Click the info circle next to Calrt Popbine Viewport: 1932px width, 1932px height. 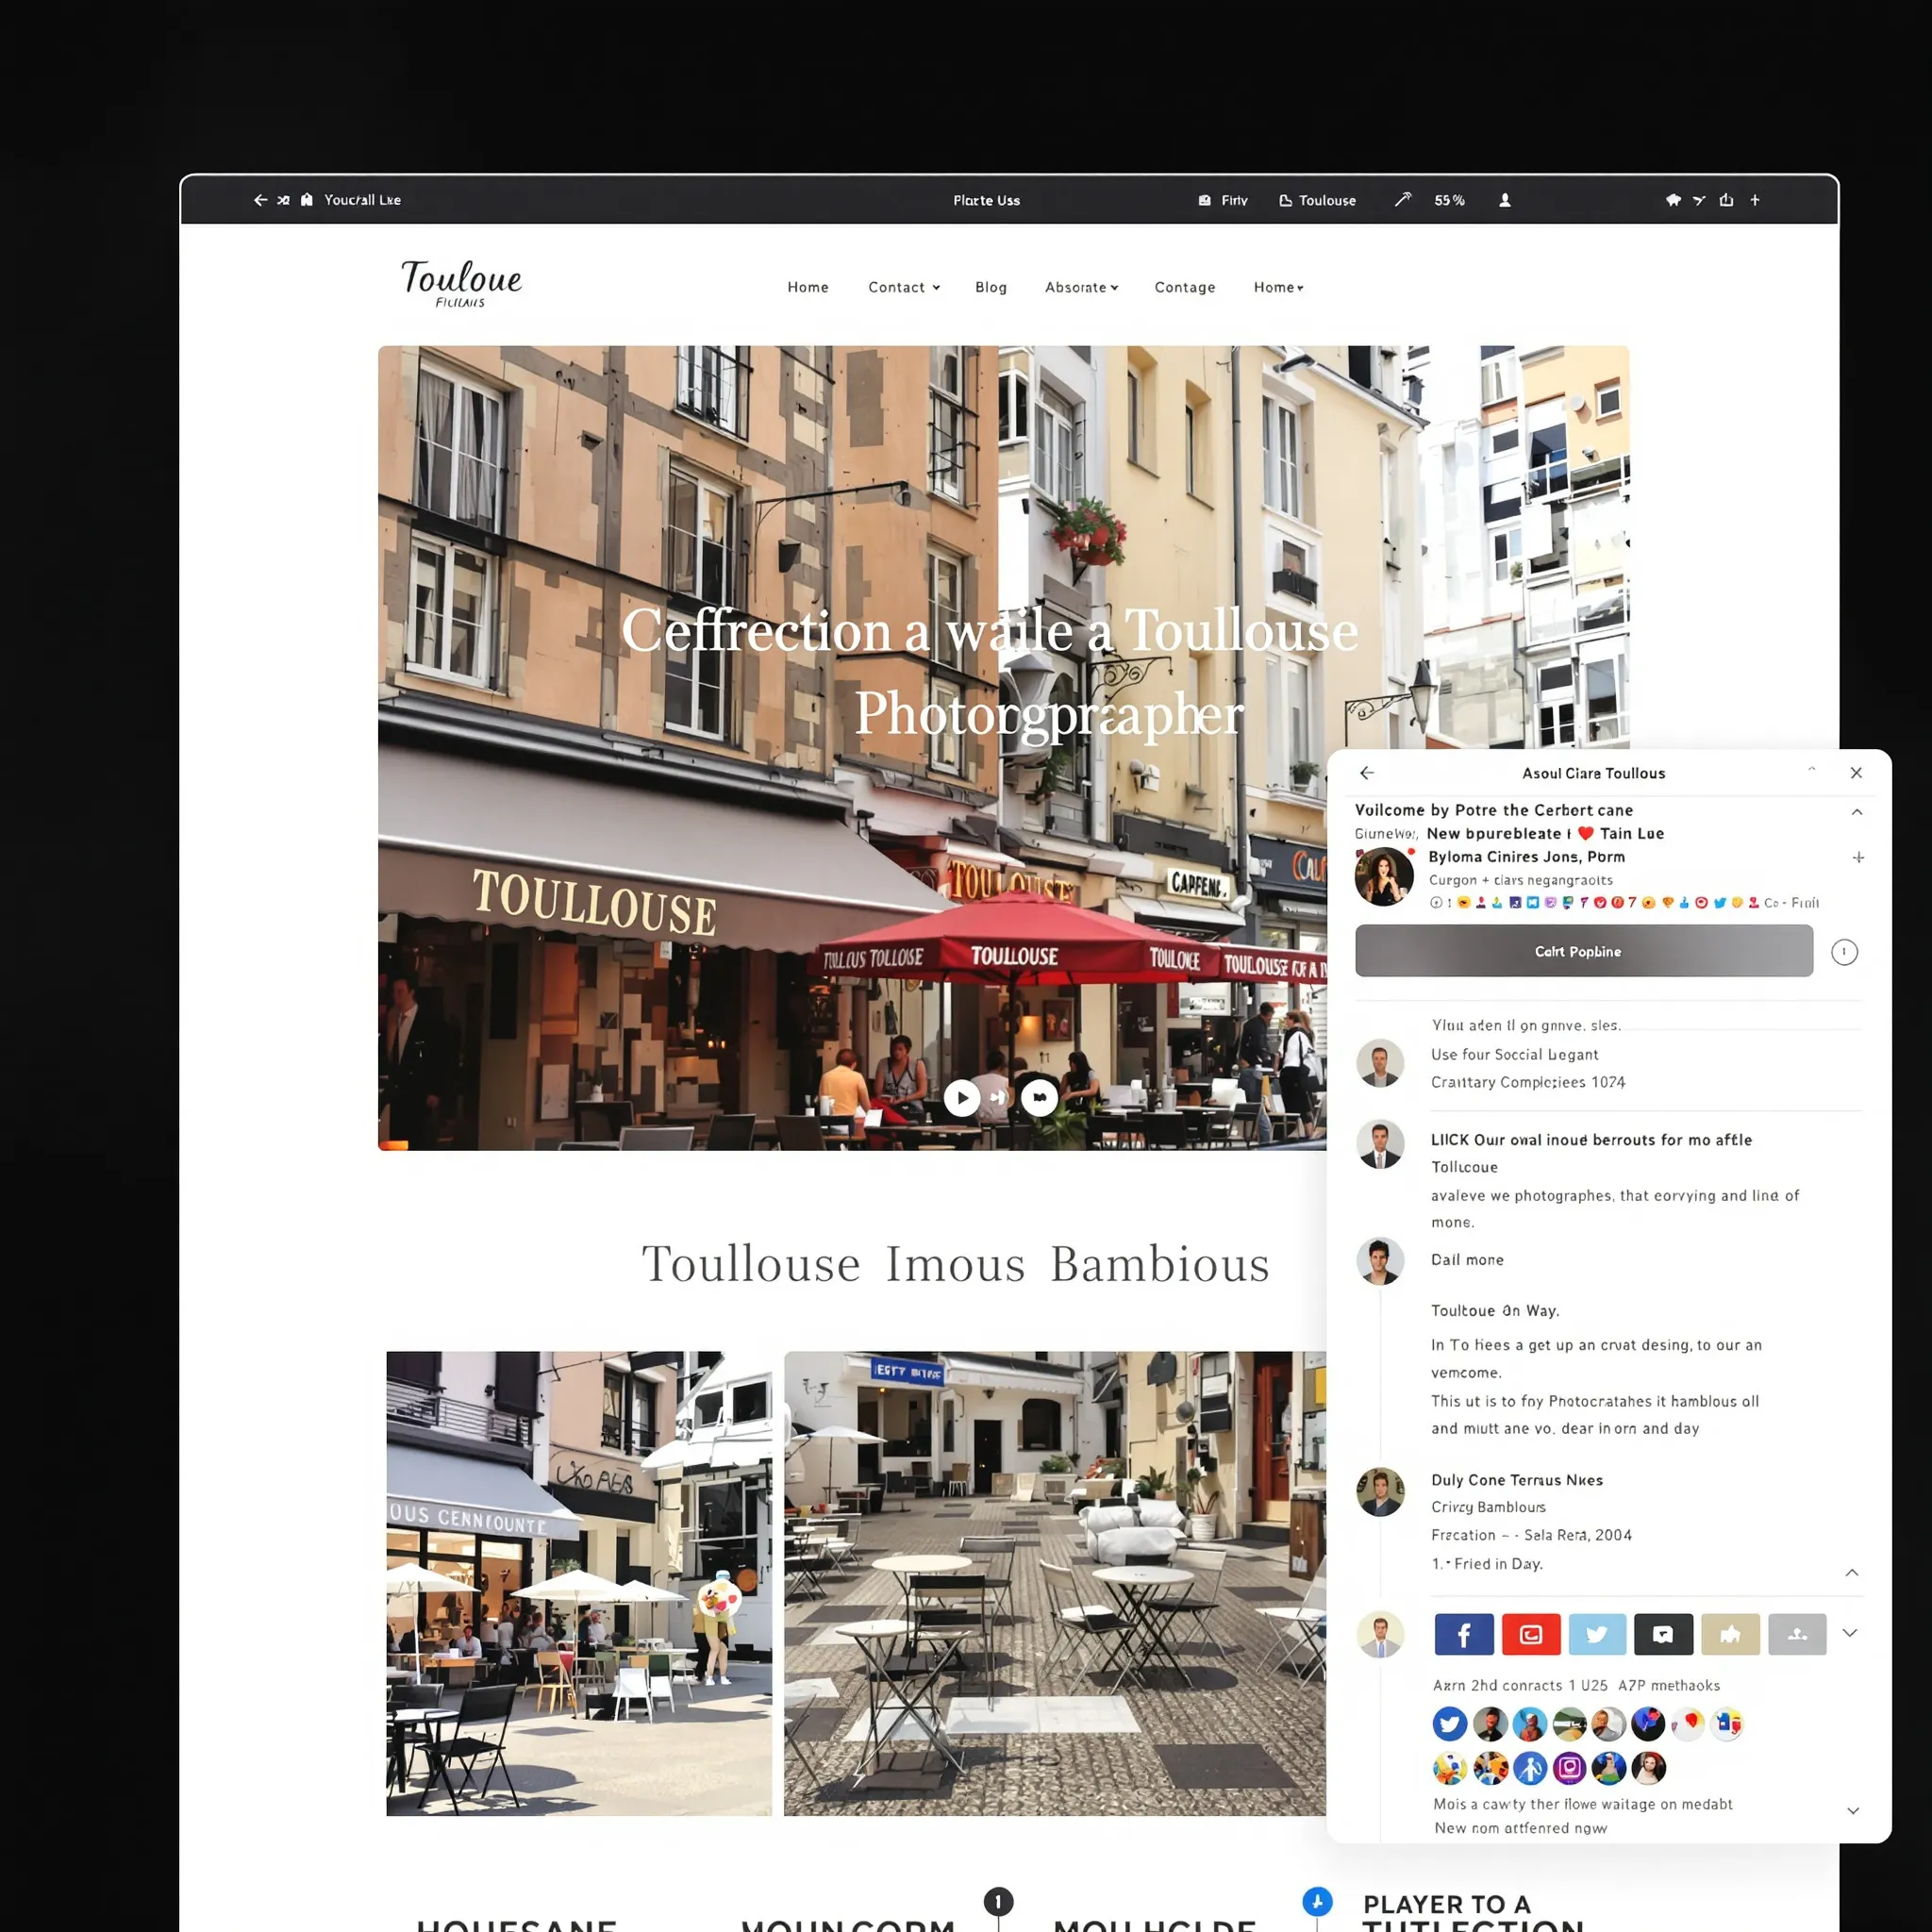pos(1844,952)
